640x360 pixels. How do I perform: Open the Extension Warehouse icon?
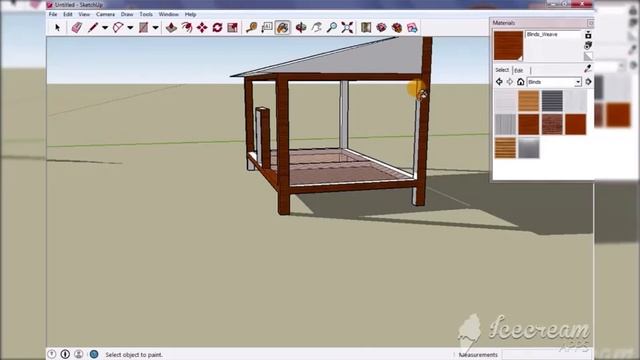pyautogui.click(x=397, y=27)
